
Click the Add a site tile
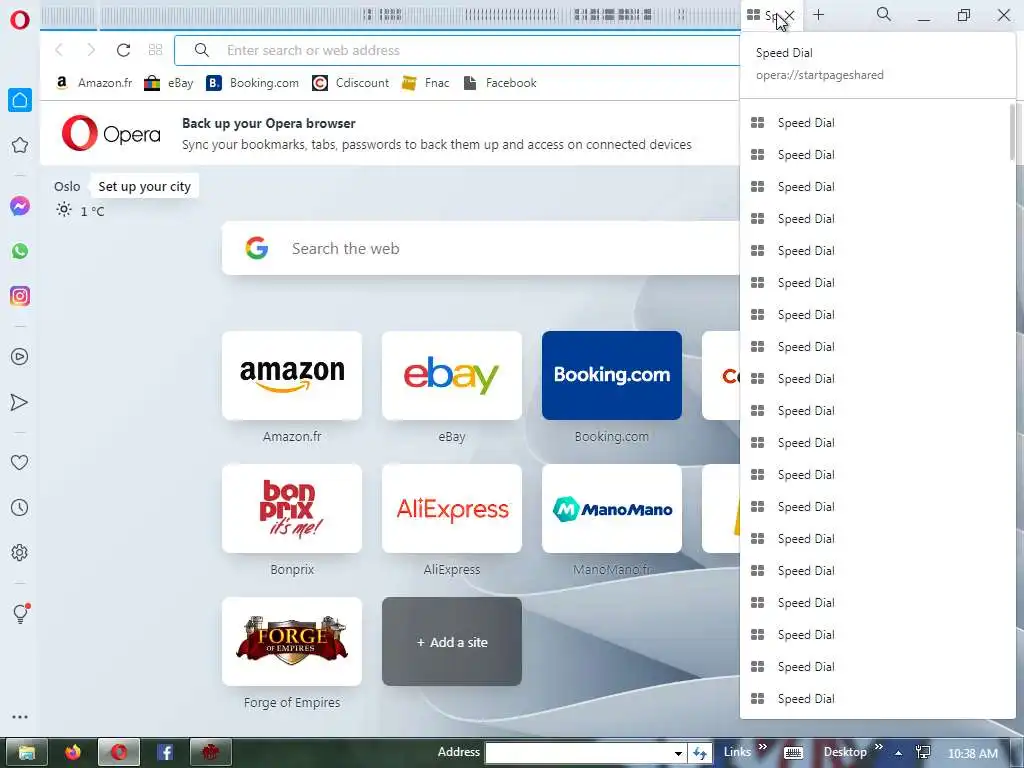click(x=452, y=641)
